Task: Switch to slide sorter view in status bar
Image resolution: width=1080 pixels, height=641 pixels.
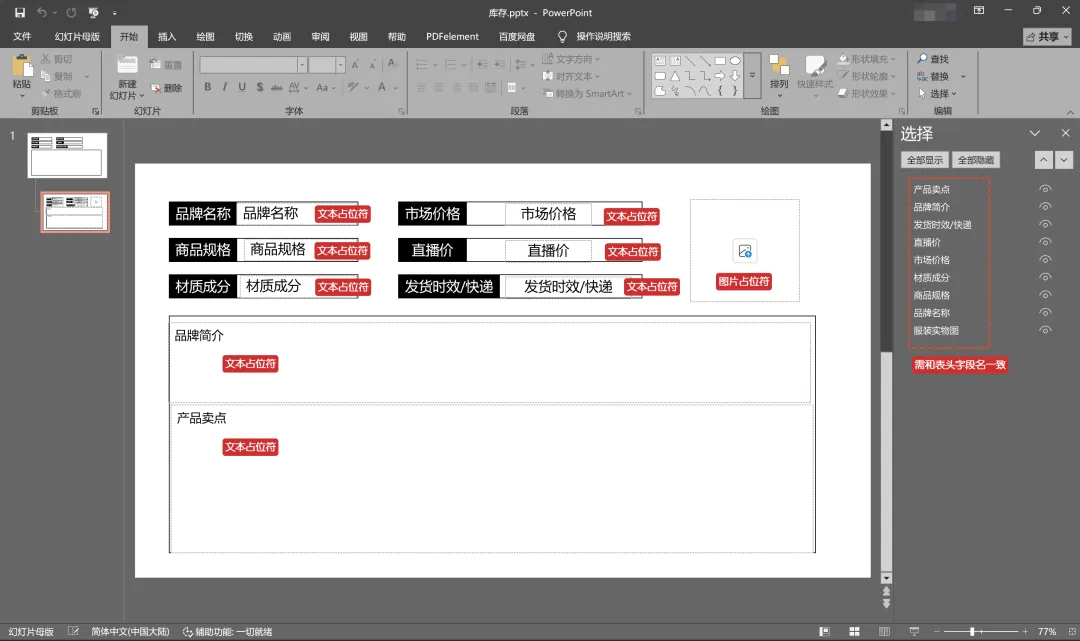Action: click(x=854, y=631)
